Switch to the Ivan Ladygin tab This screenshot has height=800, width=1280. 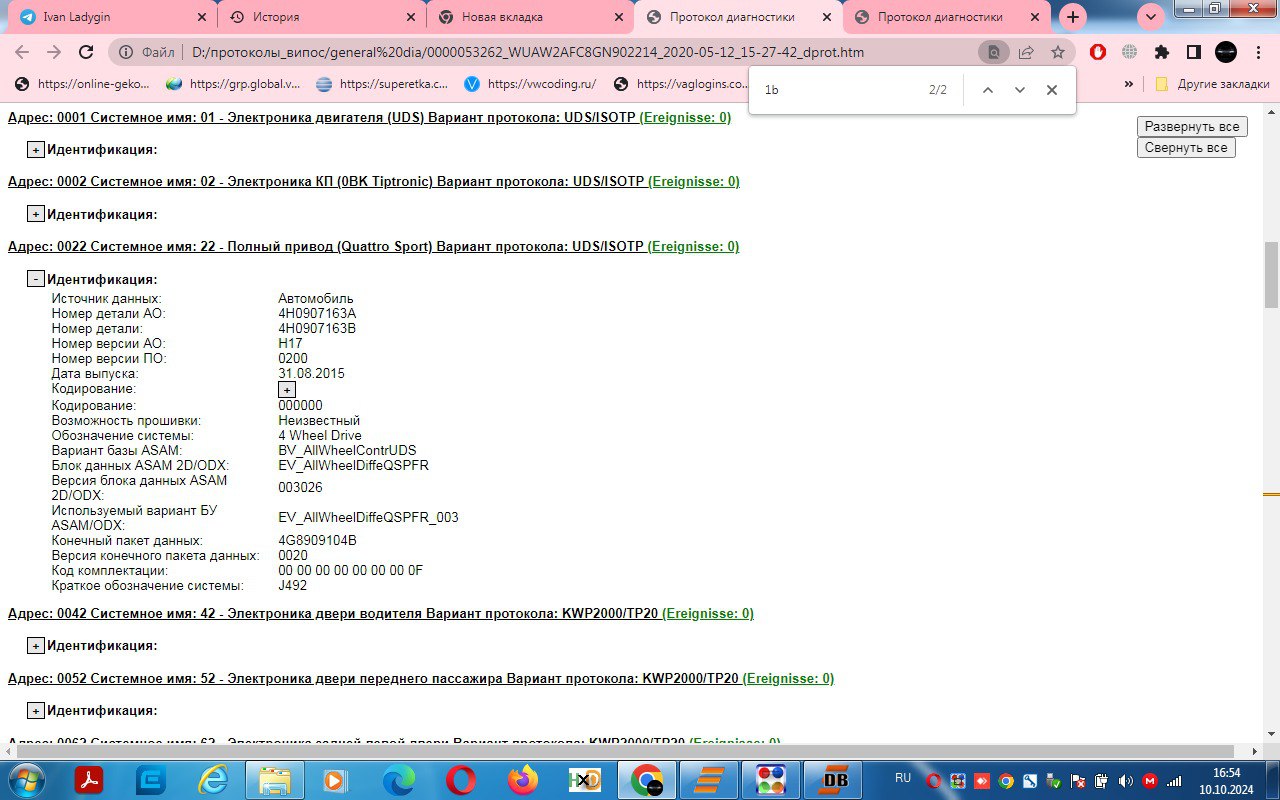(x=110, y=17)
